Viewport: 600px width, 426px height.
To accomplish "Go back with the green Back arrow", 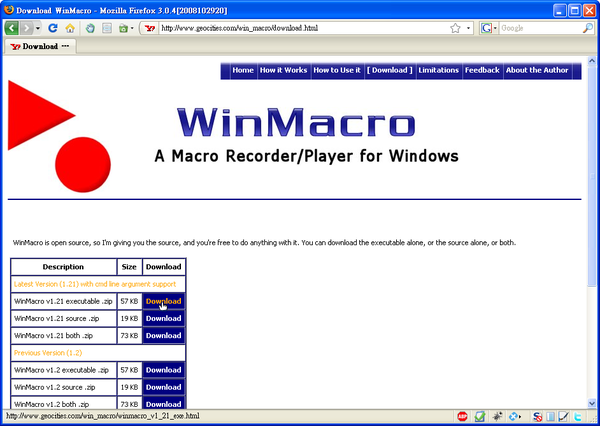I will coord(11,28).
